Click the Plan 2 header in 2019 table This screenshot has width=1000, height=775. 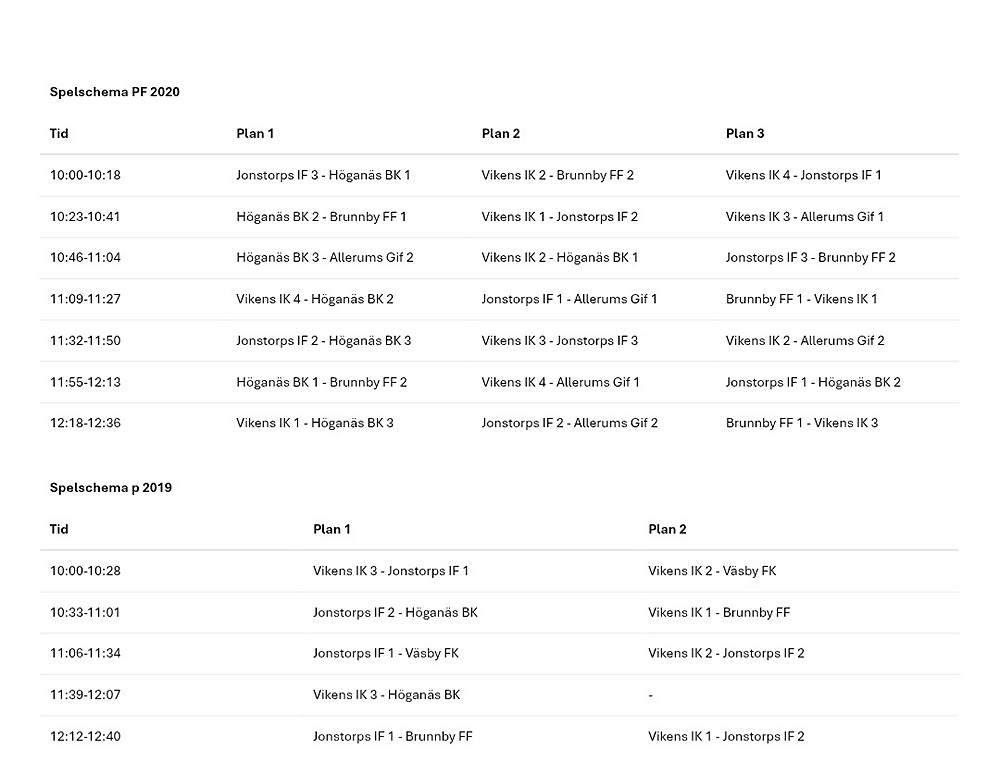tap(667, 530)
